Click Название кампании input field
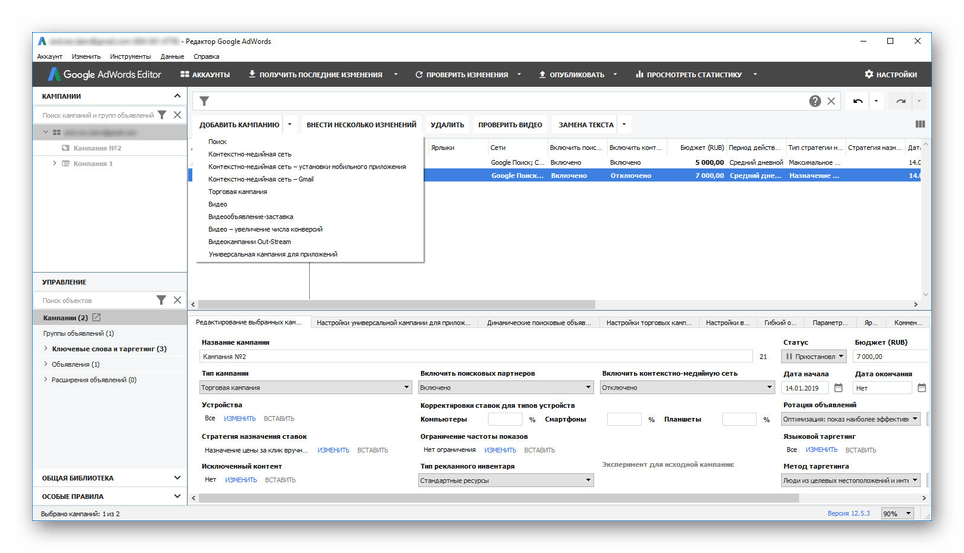 476,356
